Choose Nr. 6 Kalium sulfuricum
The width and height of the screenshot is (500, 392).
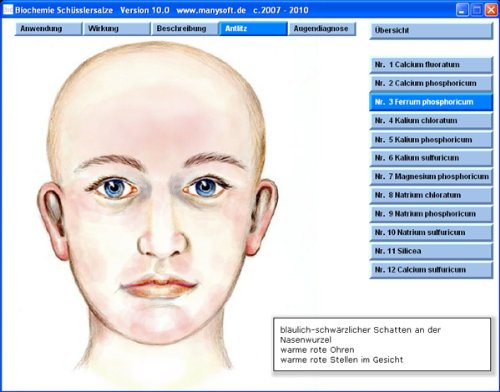click(x=431, y=158)
